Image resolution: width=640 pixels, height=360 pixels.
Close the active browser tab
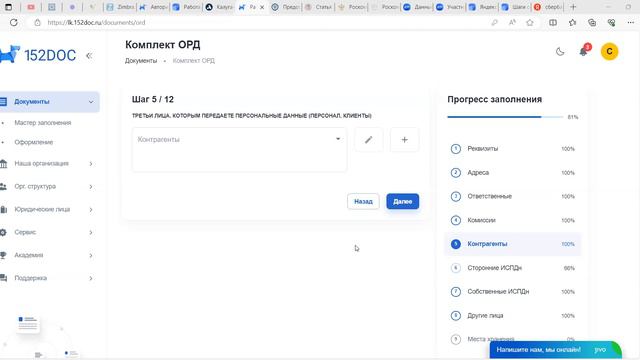click(262, 7)
